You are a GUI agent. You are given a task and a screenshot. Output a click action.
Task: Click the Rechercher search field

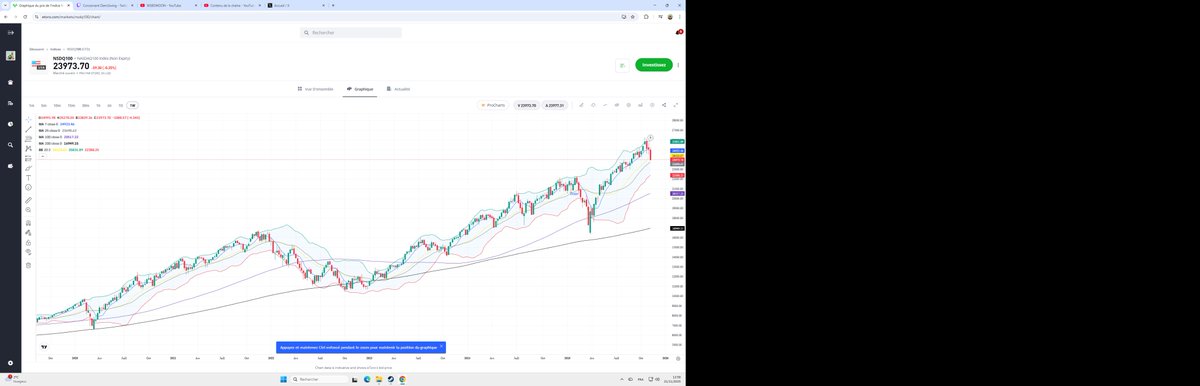(x=352, y=33)
